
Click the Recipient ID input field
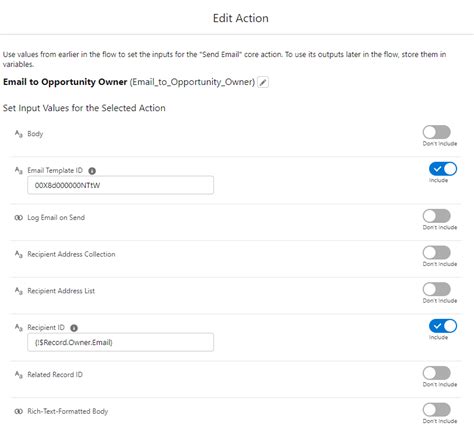coord(120,342)
